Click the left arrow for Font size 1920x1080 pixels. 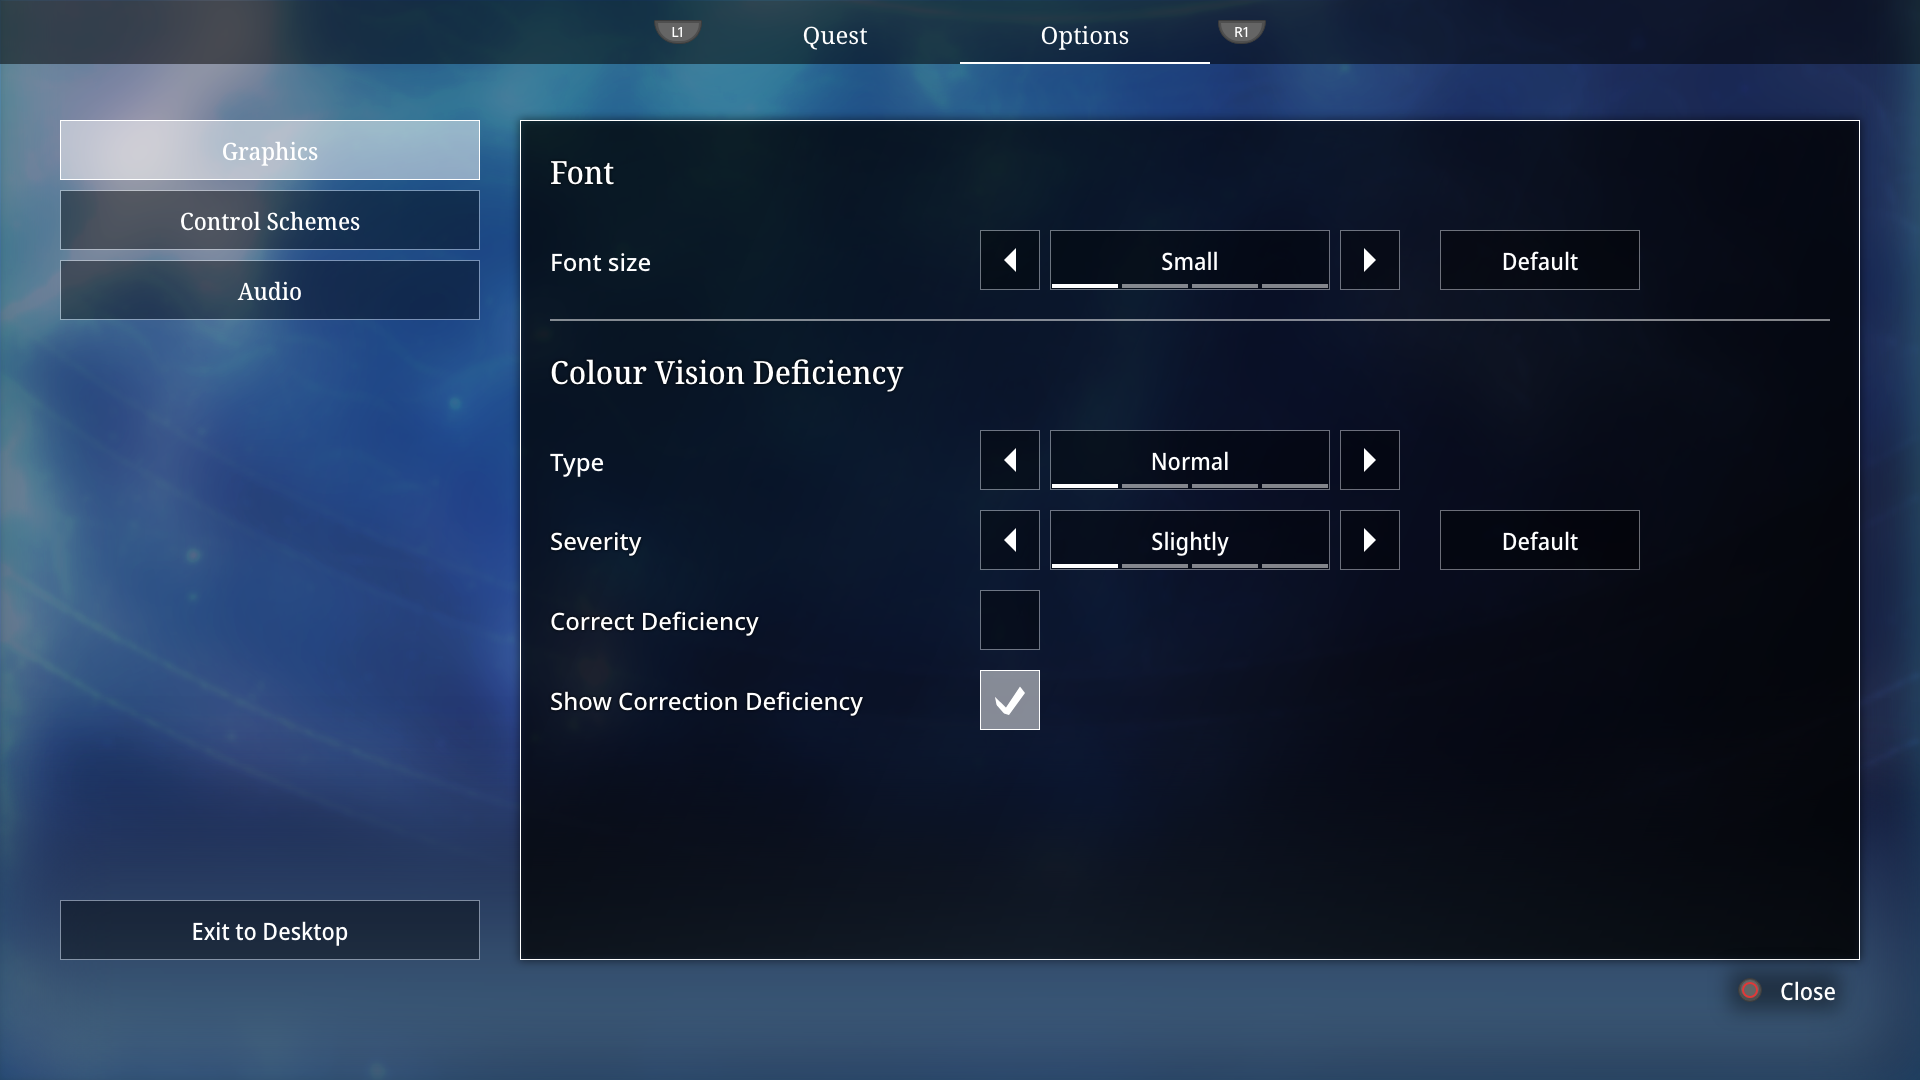point(1010,260)
